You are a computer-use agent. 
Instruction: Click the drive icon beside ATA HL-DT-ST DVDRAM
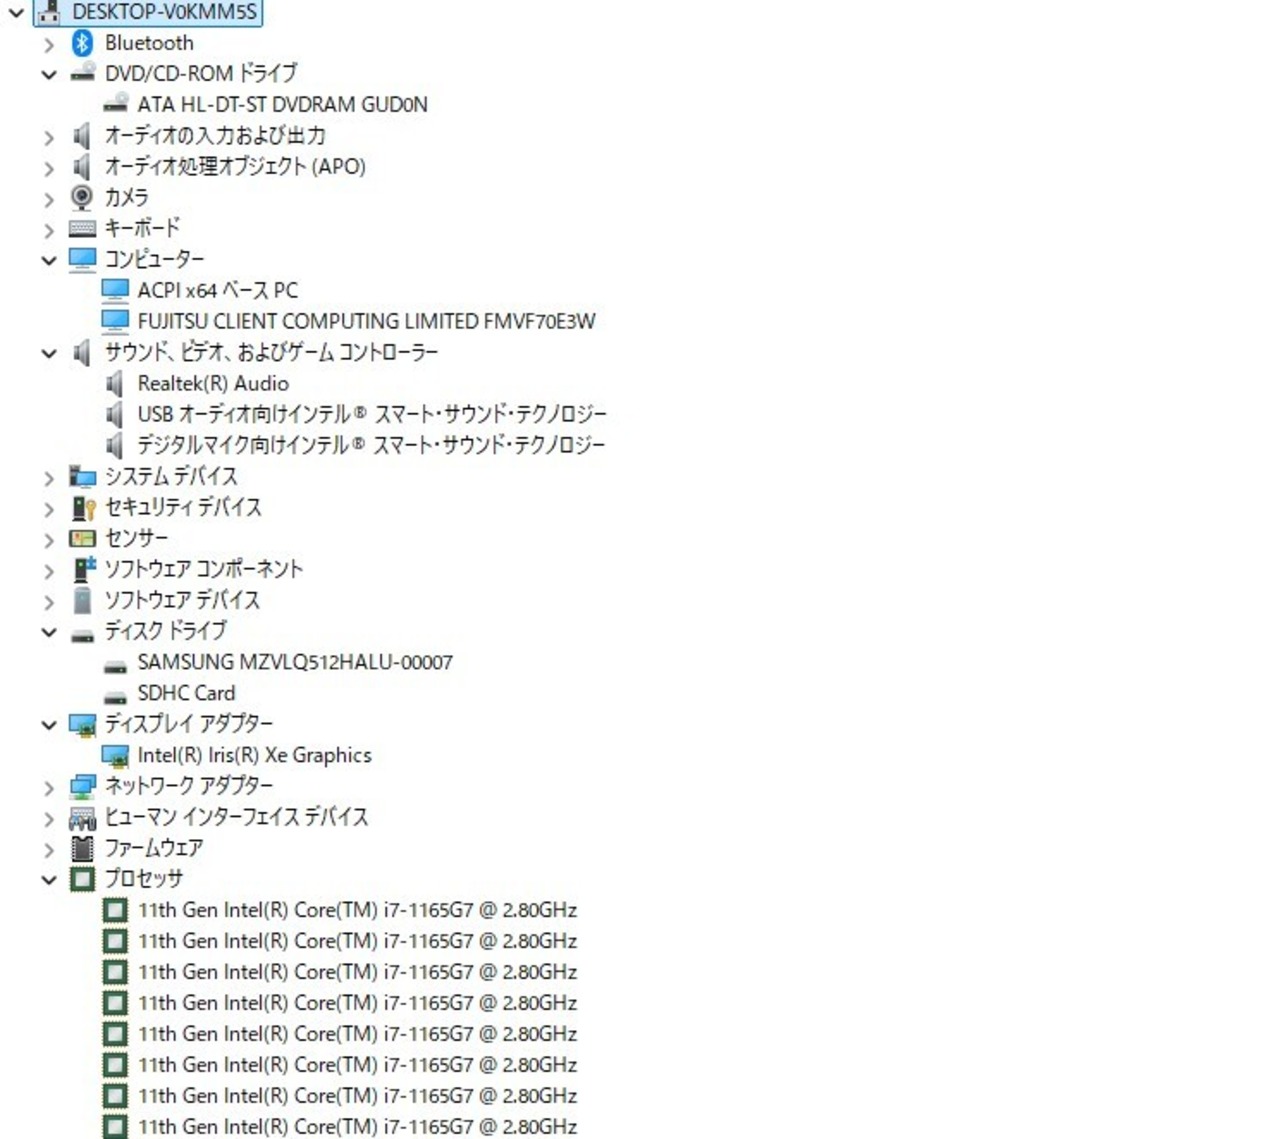(x=115, y=104)
